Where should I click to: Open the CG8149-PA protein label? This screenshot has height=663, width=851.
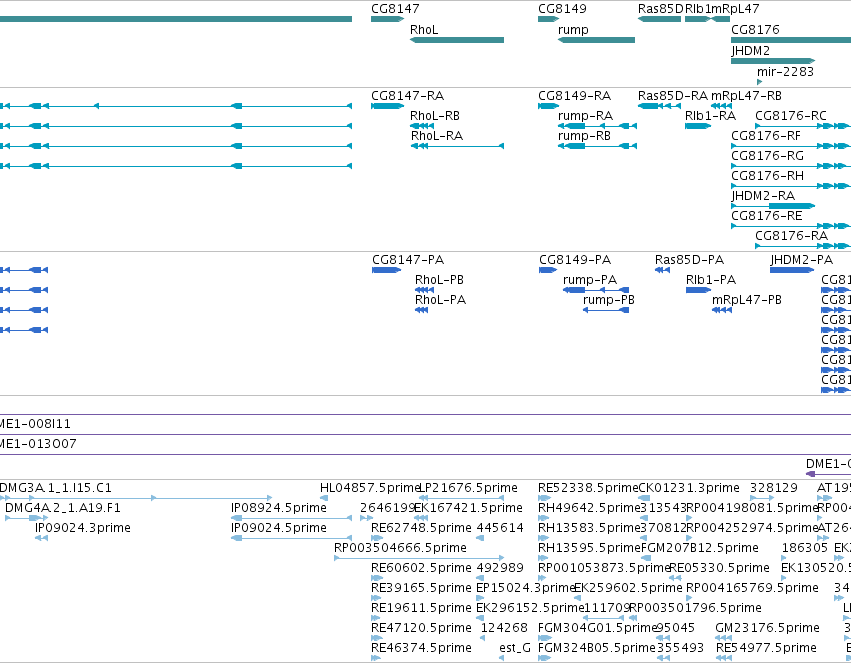[575, 260]
